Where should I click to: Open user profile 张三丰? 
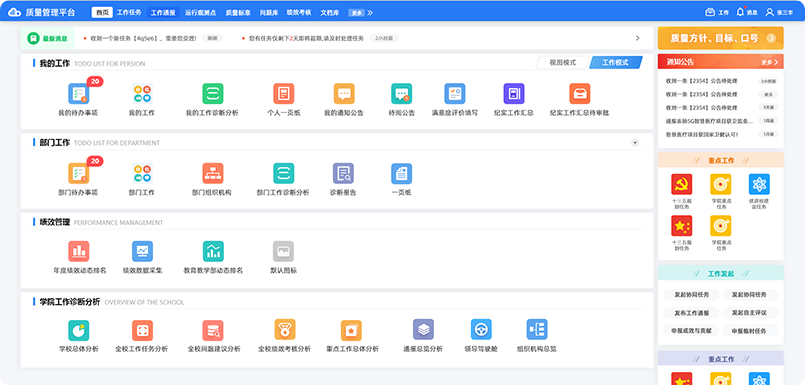[779, 12]
